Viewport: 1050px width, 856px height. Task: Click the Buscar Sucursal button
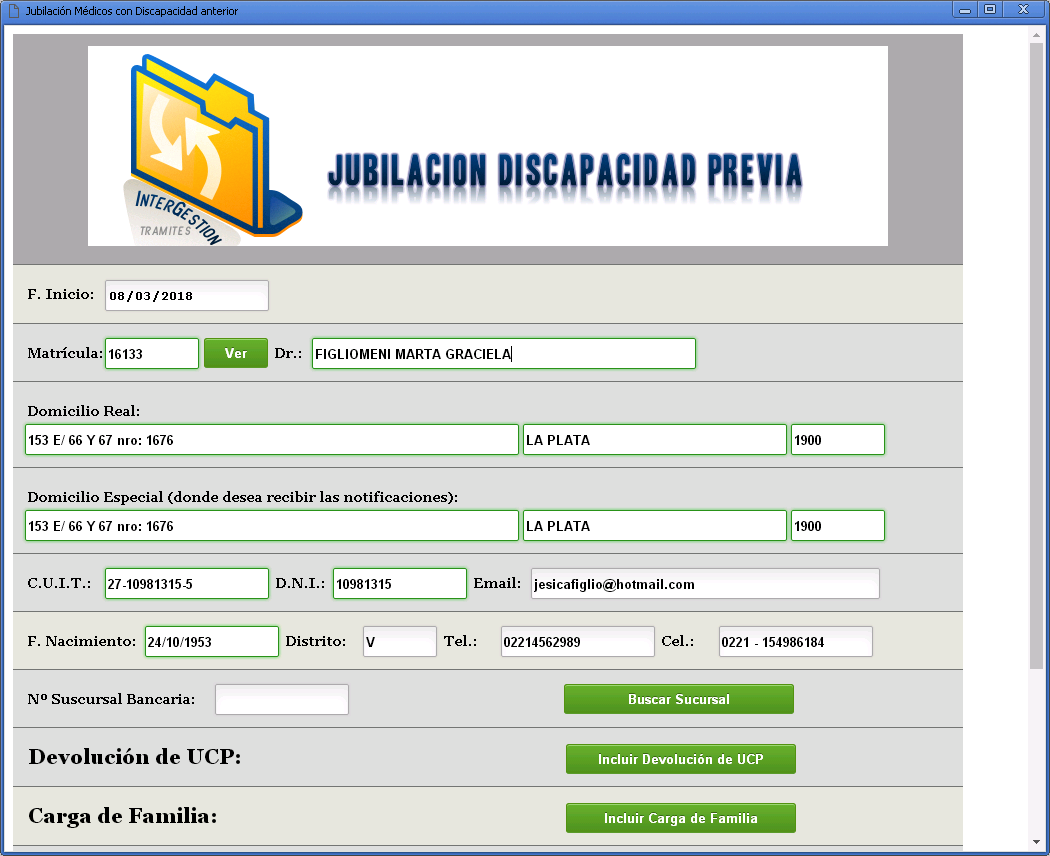[x=679, y=699]
